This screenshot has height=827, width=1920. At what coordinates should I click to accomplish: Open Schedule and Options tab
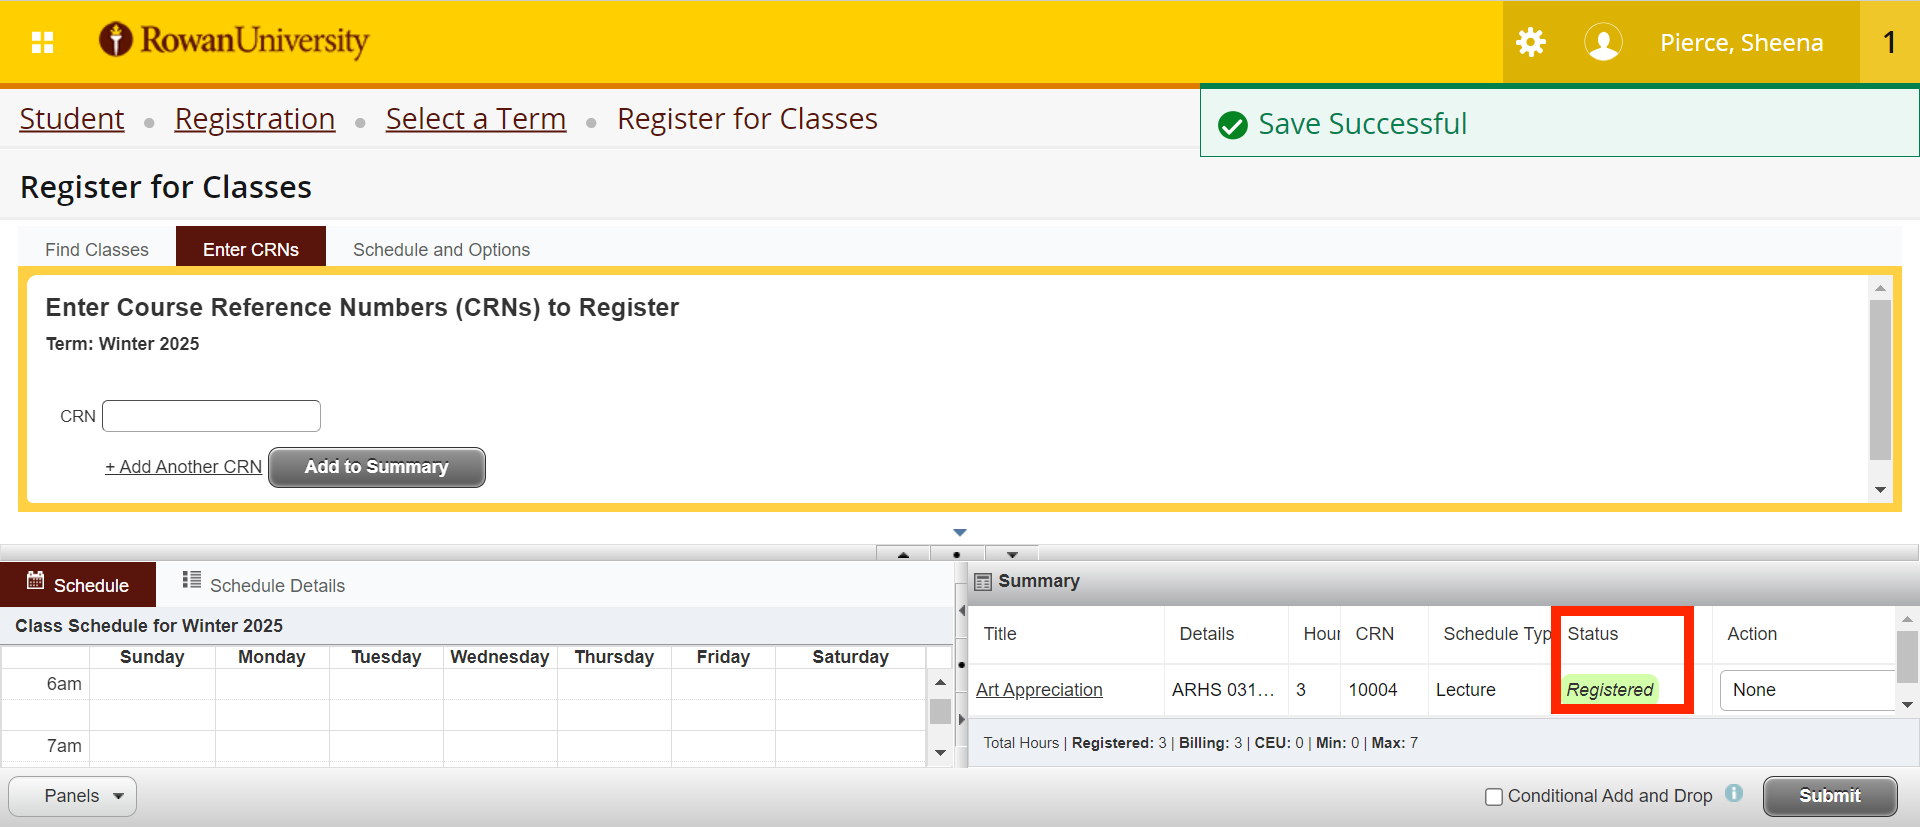[x=441, y=249]
